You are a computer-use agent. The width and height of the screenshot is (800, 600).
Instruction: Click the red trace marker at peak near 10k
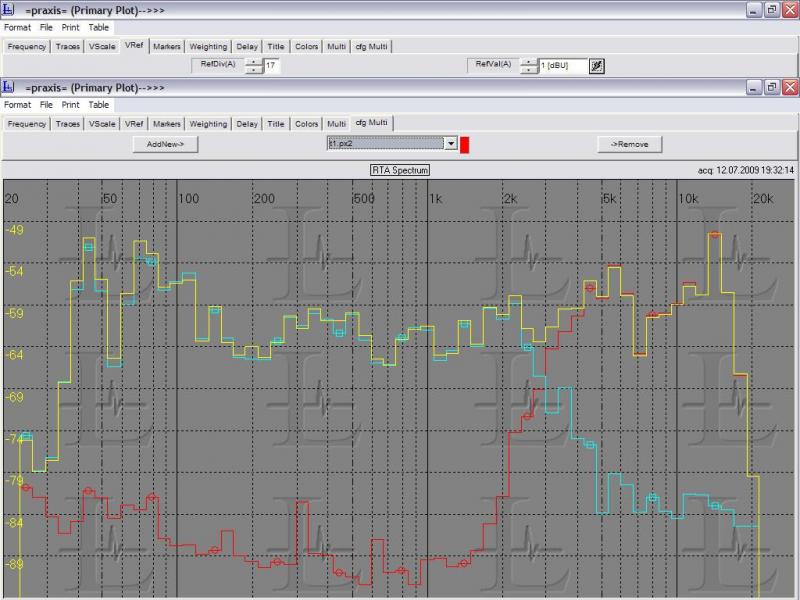715,235
